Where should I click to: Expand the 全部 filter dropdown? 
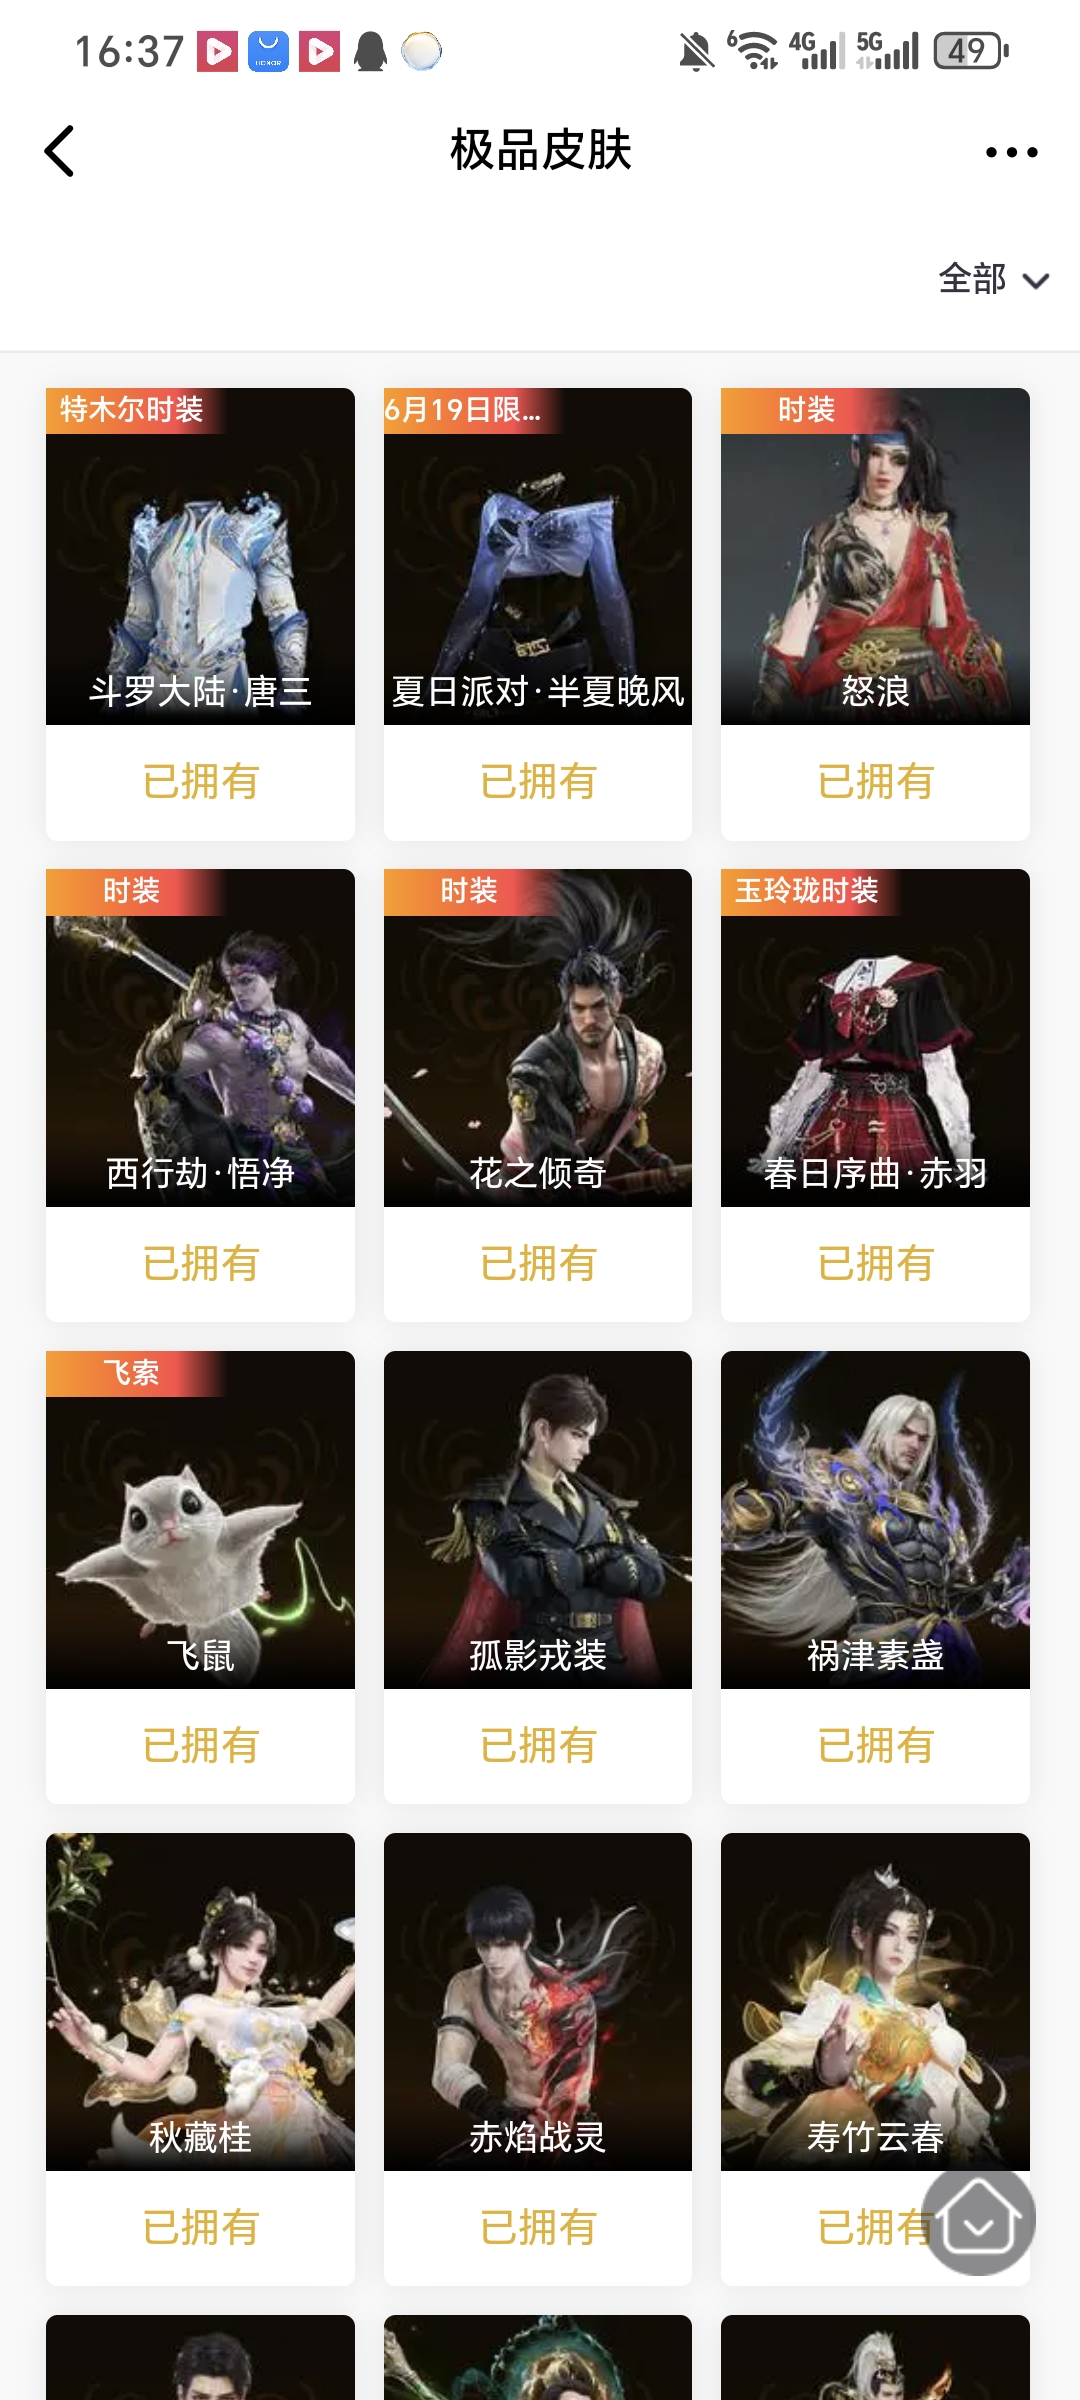993,279
